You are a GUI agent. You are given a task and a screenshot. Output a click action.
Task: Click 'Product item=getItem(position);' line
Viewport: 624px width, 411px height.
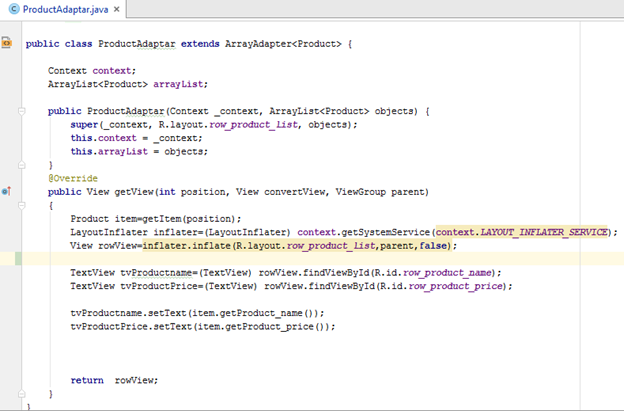click(156, 219)
